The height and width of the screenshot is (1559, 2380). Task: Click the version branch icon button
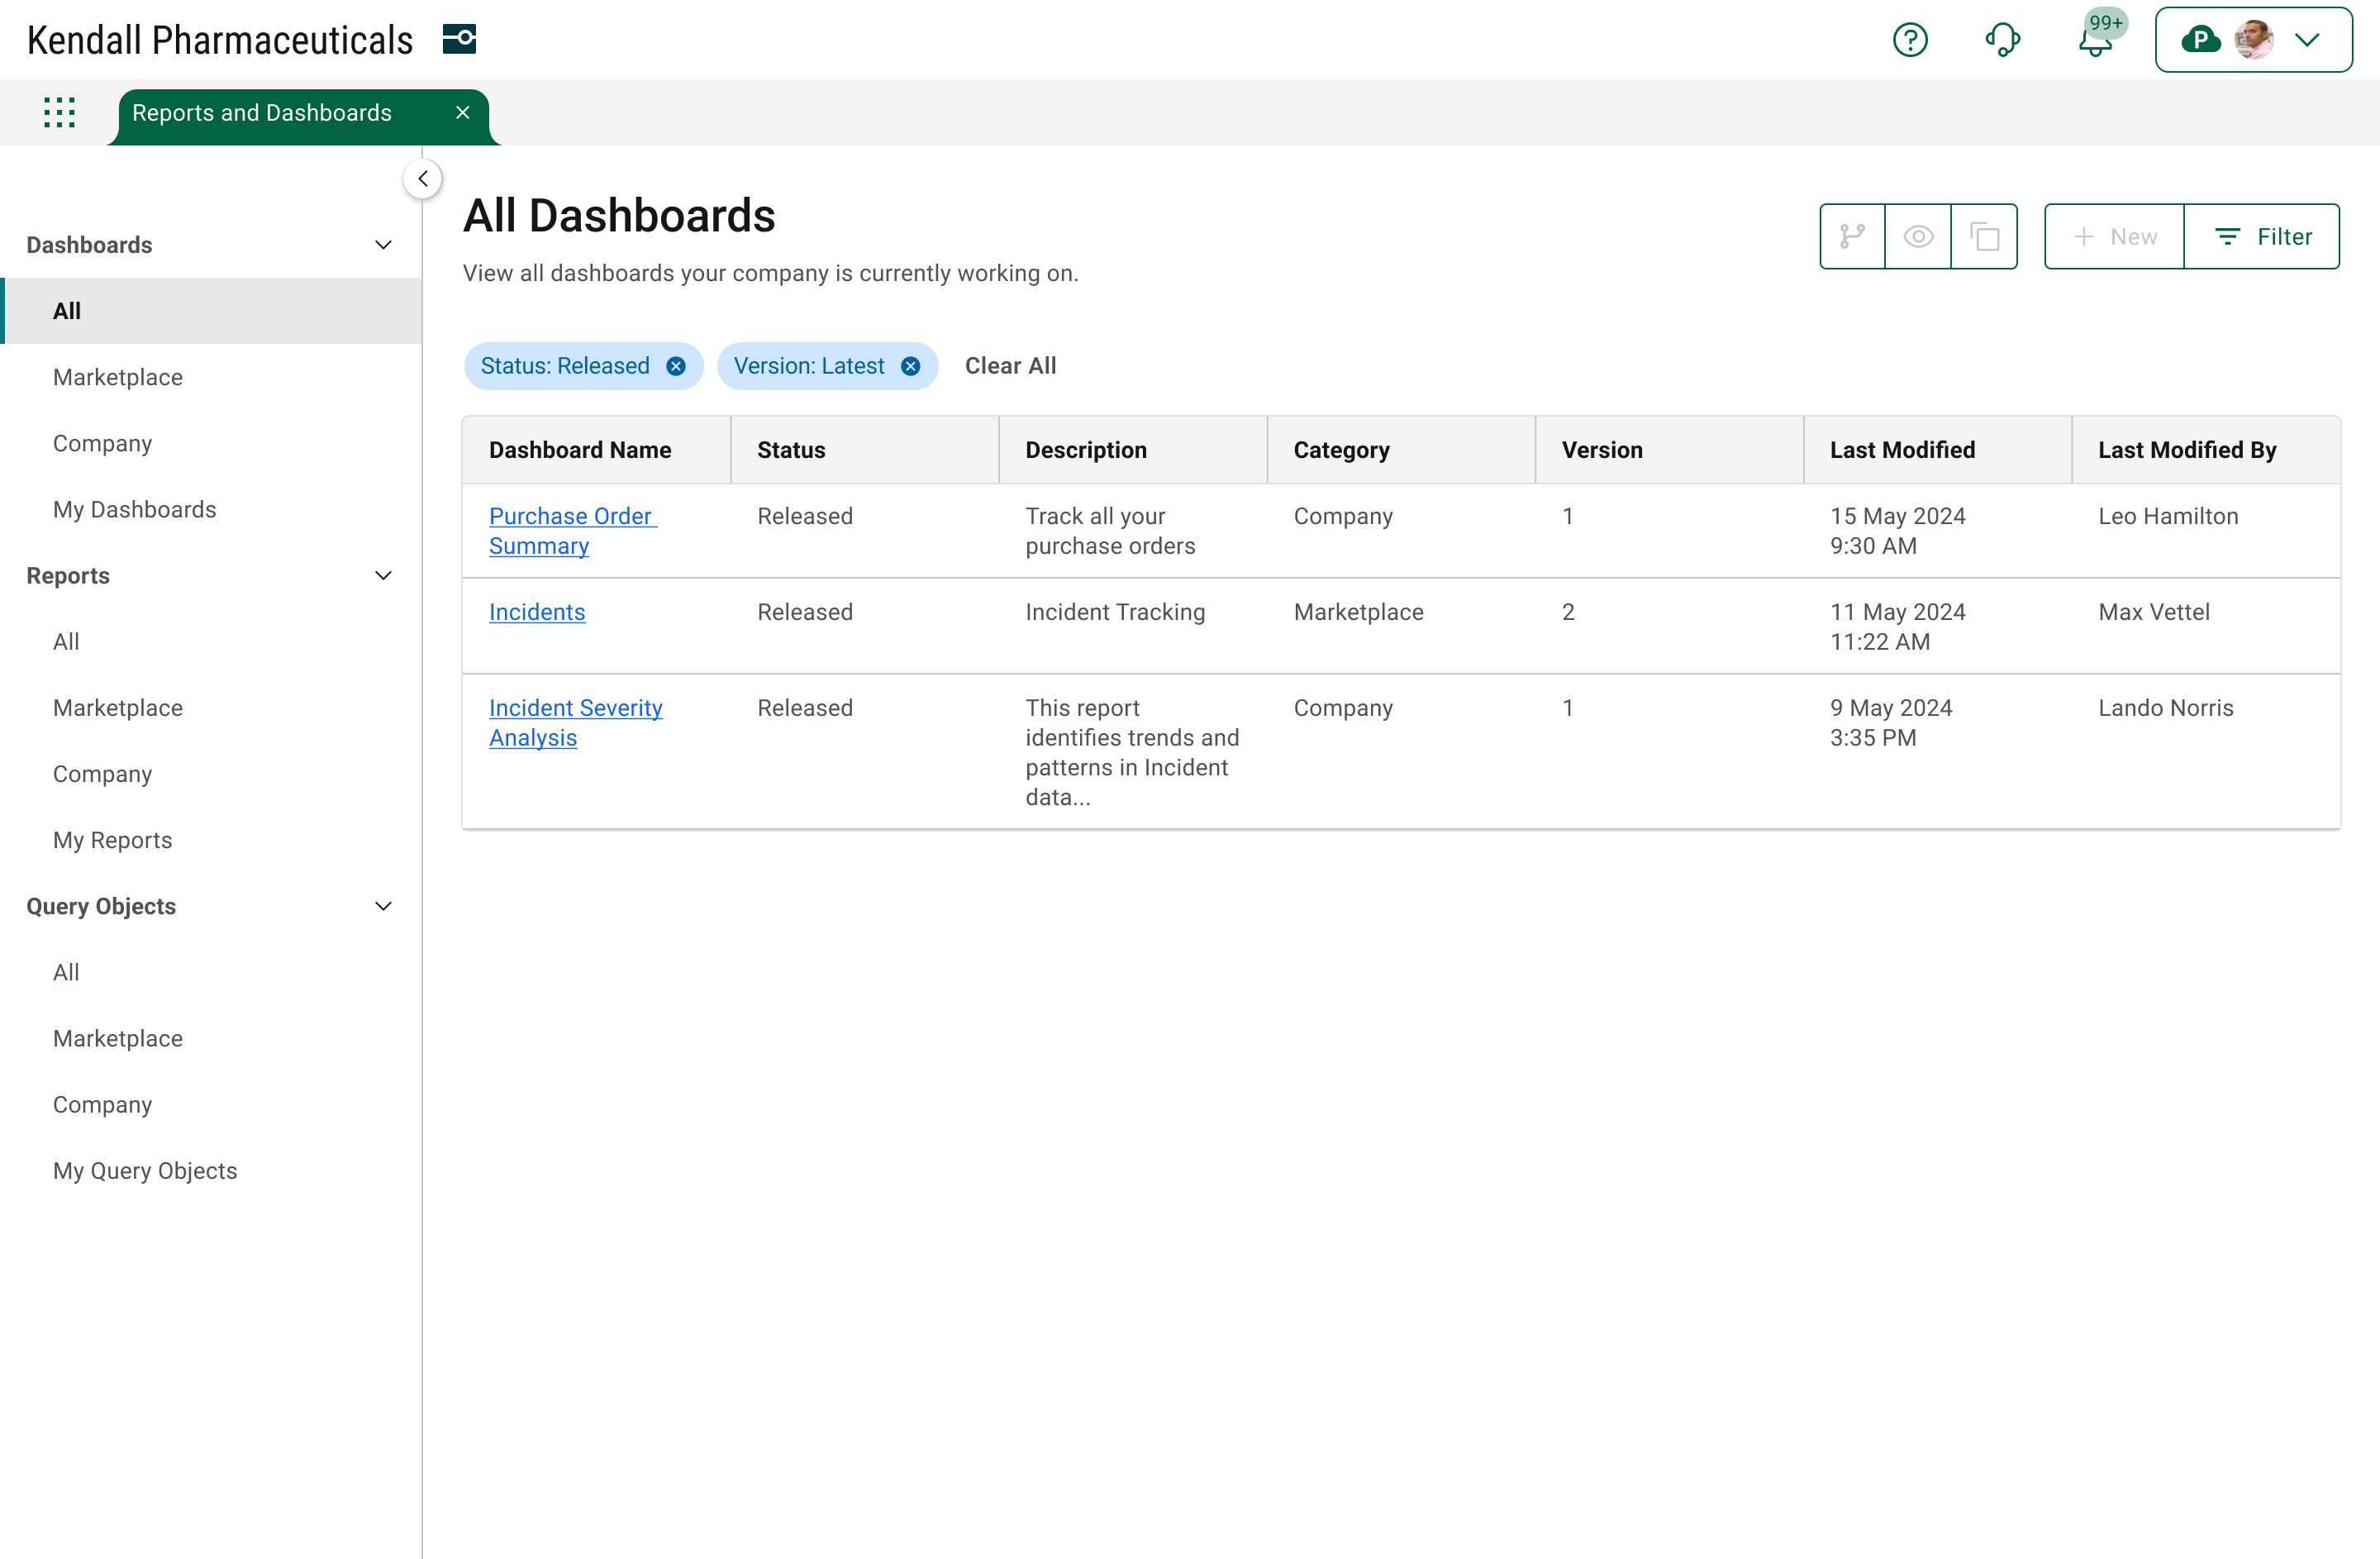point(1852,237)
